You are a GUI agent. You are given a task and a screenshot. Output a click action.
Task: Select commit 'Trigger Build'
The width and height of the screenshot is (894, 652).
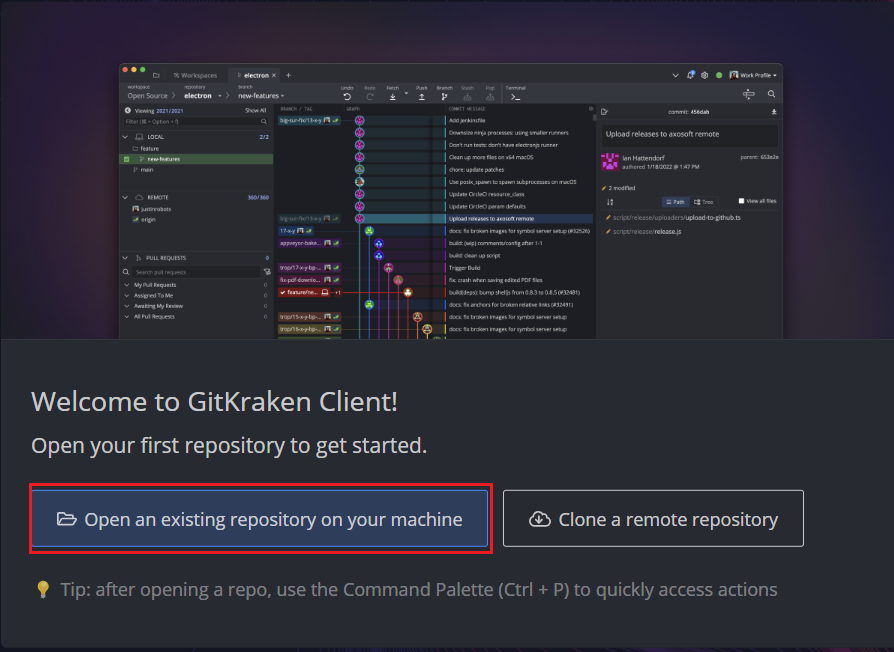point(464,267)
